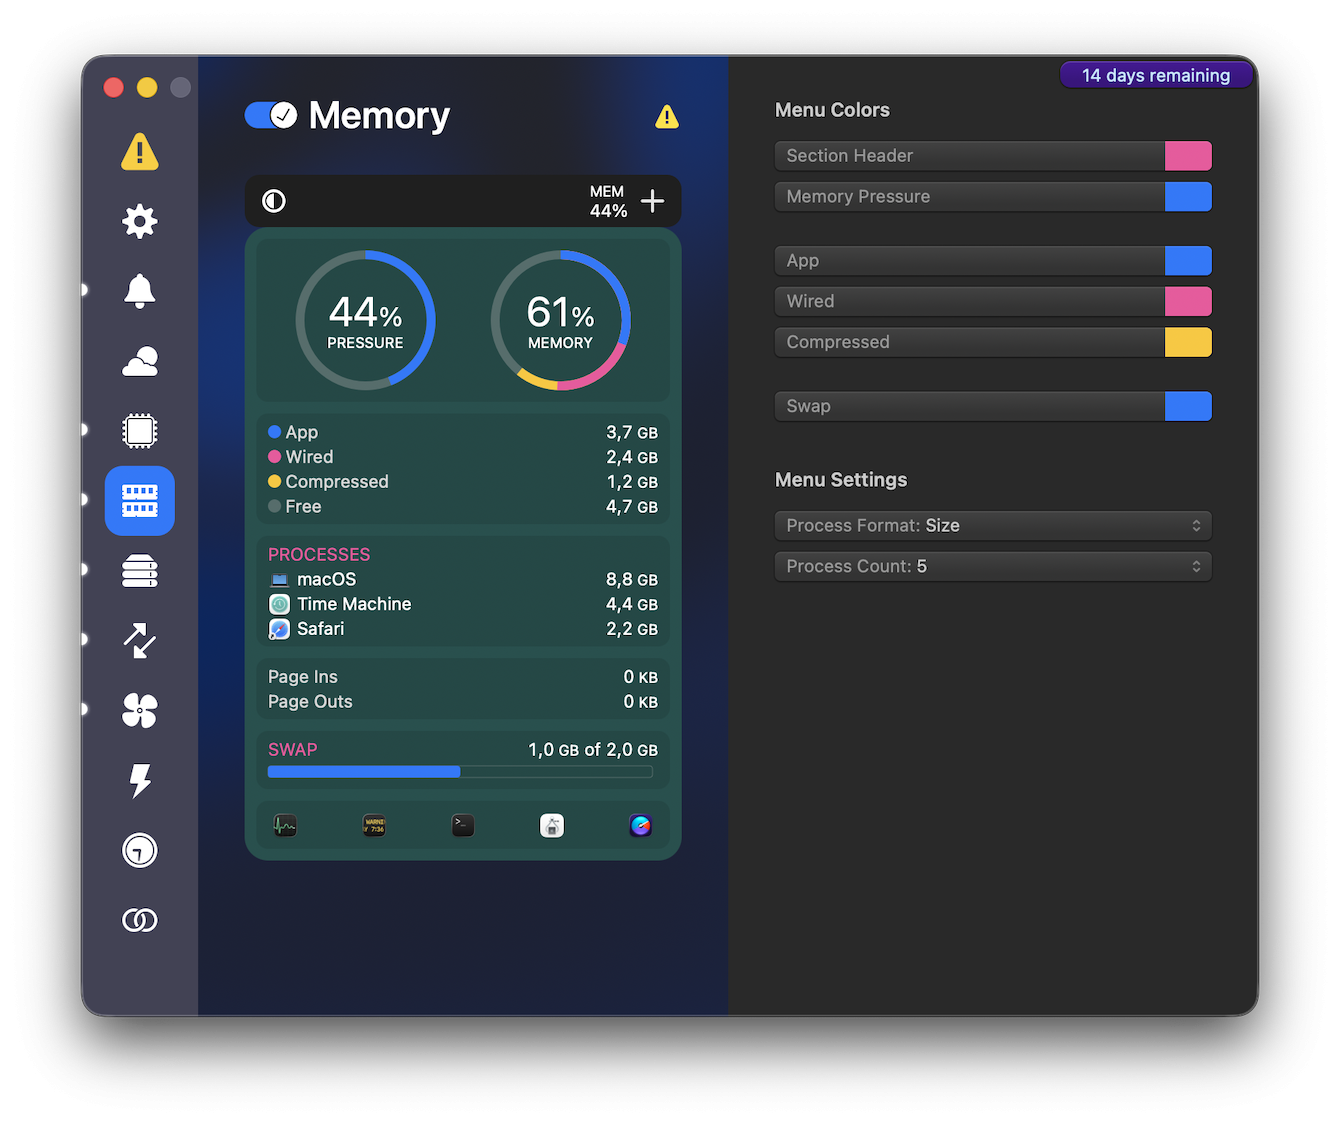1340x1124 pixels.
Task: Change the Wired memory color swatch
Action: (x=1189, y=301)
